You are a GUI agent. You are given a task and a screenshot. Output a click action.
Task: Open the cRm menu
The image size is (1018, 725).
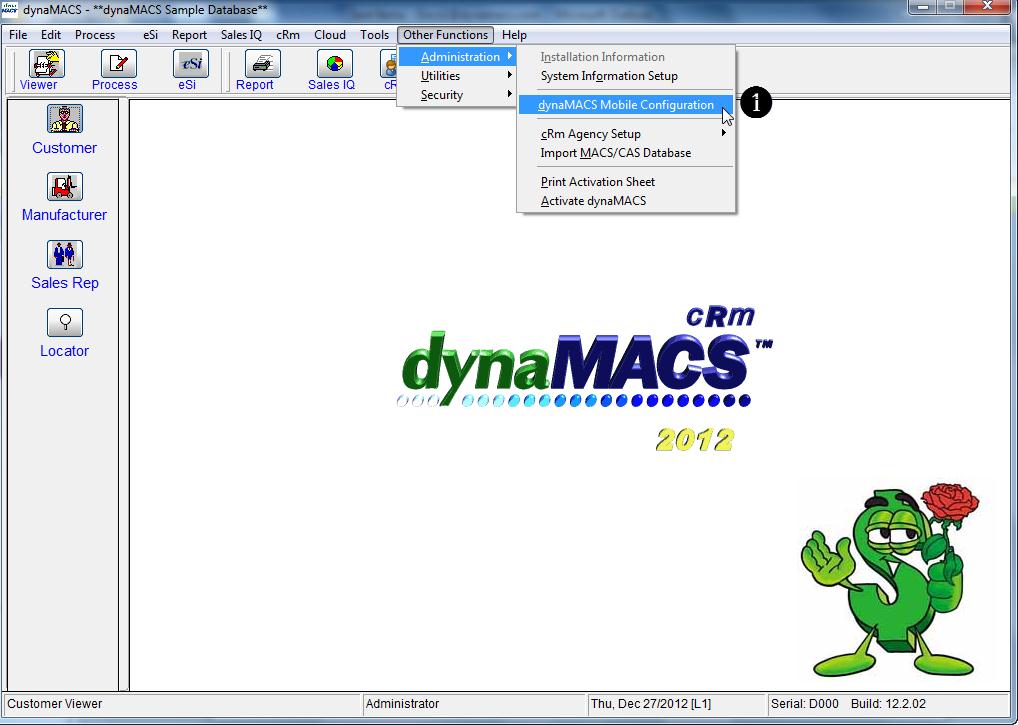point(288,35)
